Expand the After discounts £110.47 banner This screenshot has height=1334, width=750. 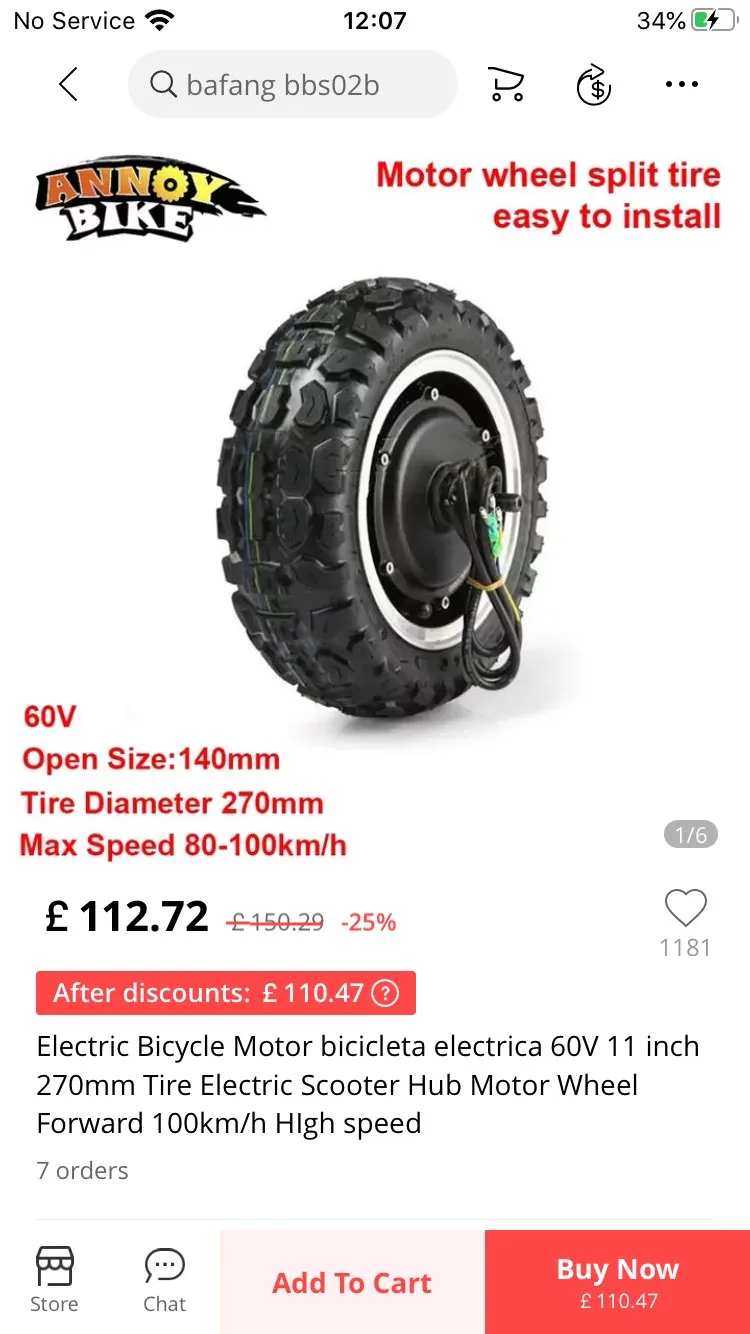[x=226, y=993]
